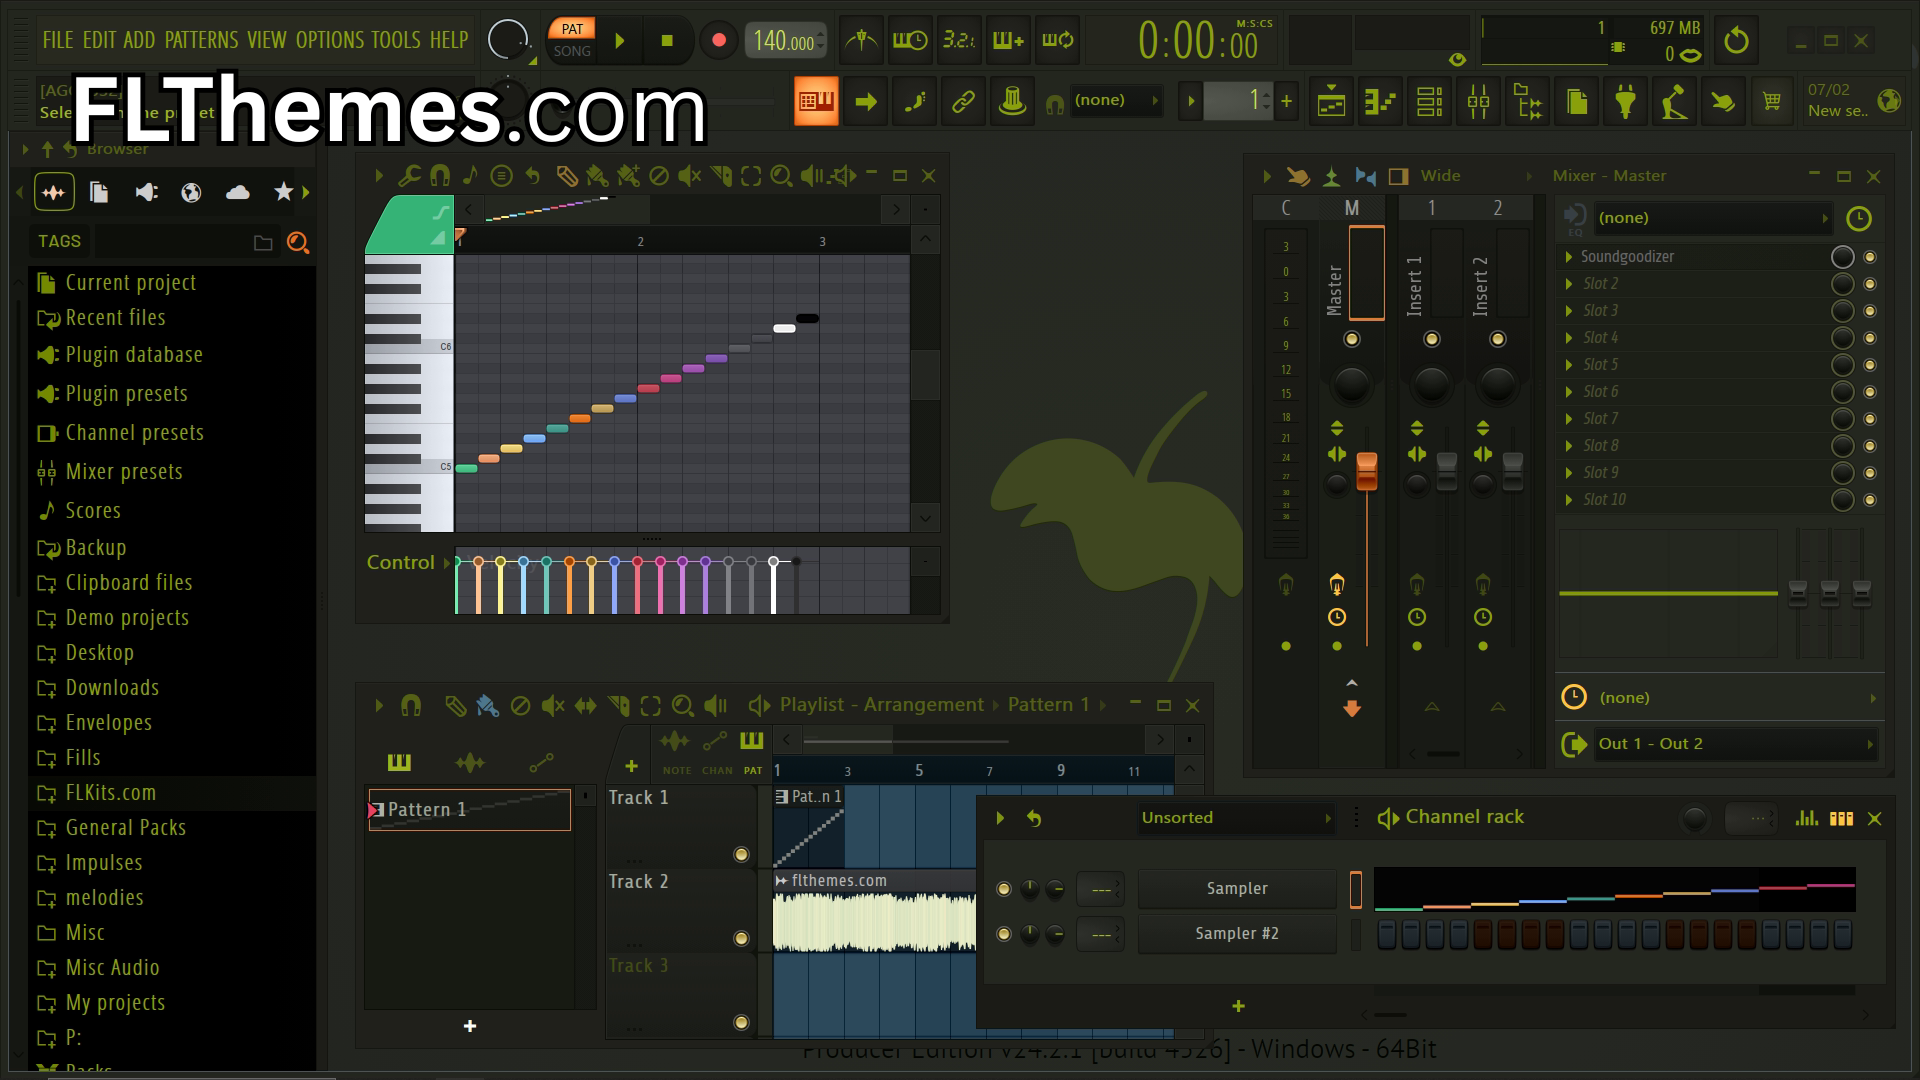Toggle mute switch on Track 2
1920x1080 pixels.
coord(741,938)
